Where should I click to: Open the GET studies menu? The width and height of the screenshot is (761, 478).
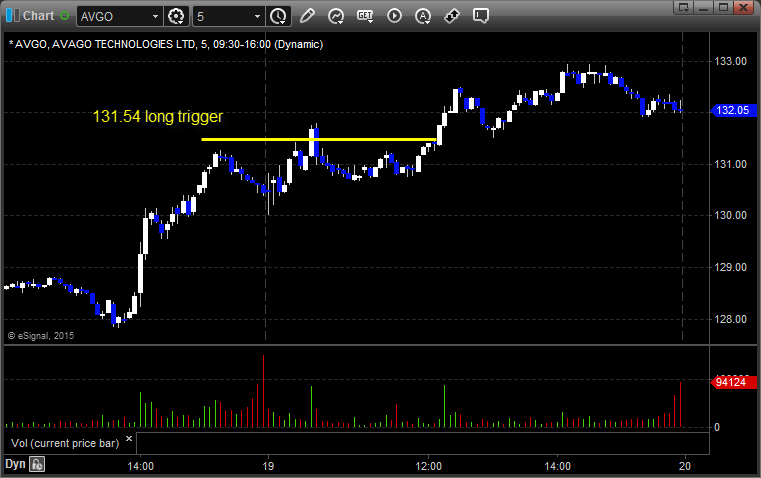pyautogui.click(x=365, y=16)
